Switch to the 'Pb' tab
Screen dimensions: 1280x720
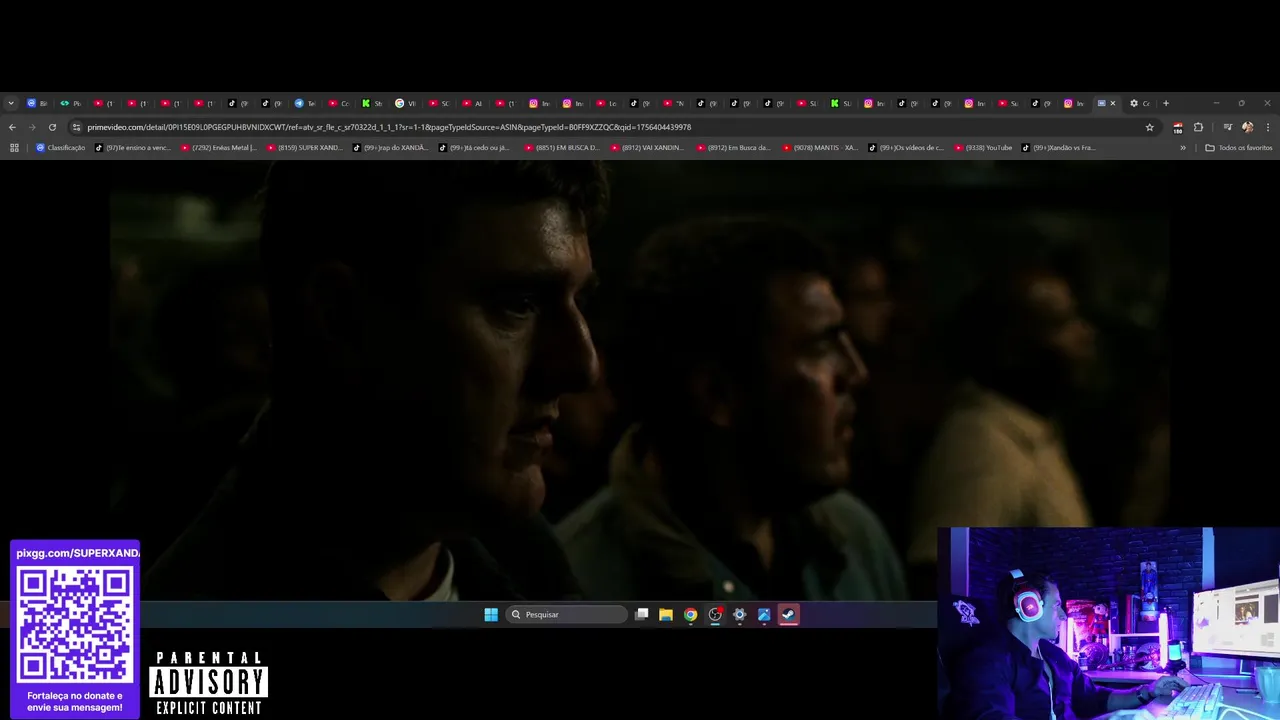(x=70, y=103)
